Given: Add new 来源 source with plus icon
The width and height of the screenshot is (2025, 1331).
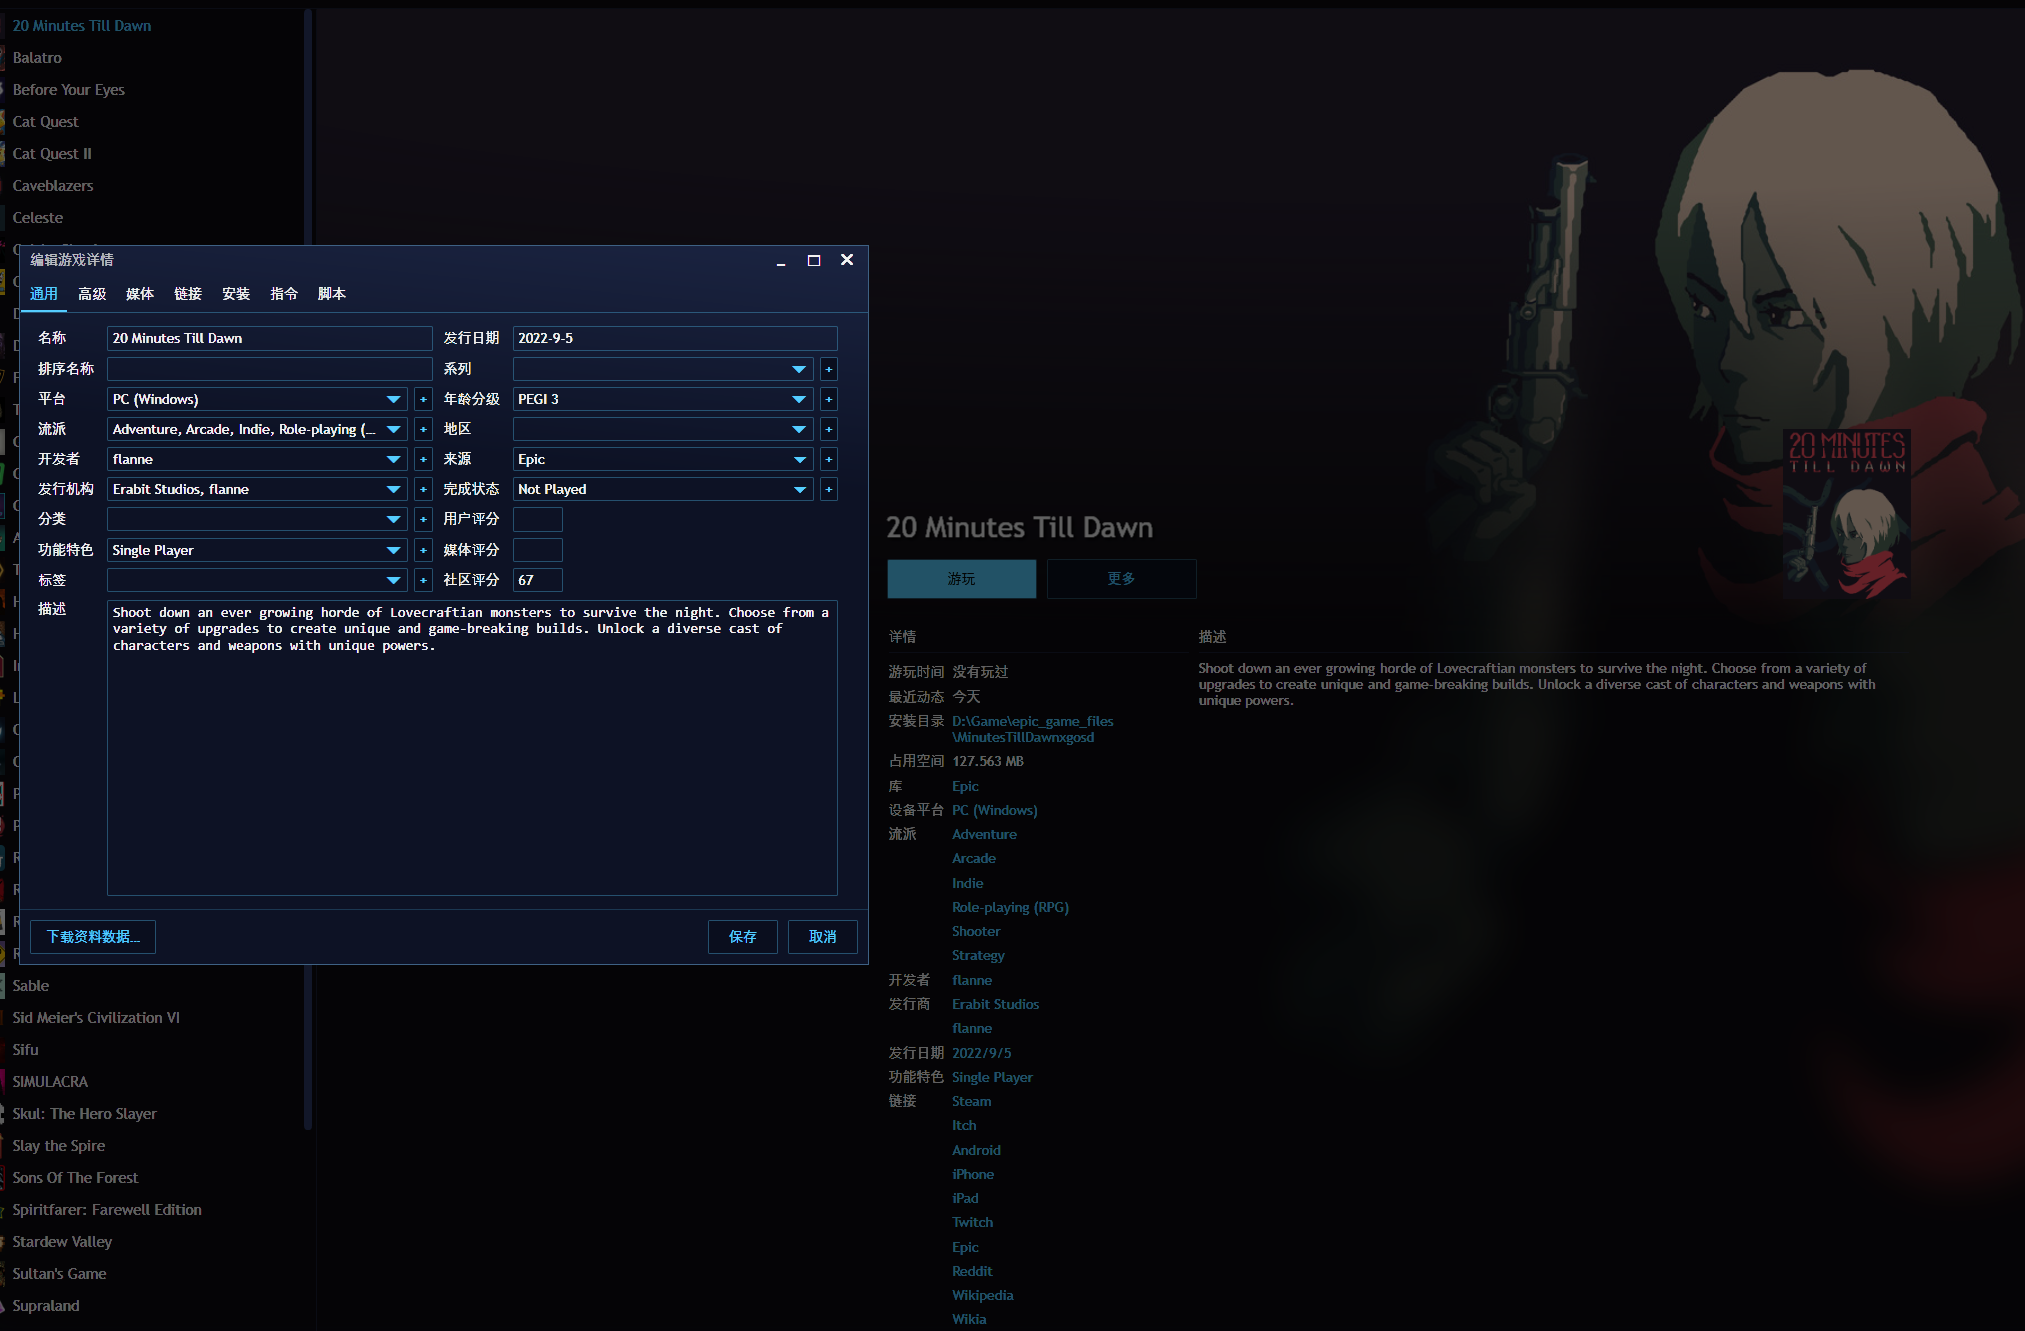Looking at the screenshot, I should click(x=828, y=459).
